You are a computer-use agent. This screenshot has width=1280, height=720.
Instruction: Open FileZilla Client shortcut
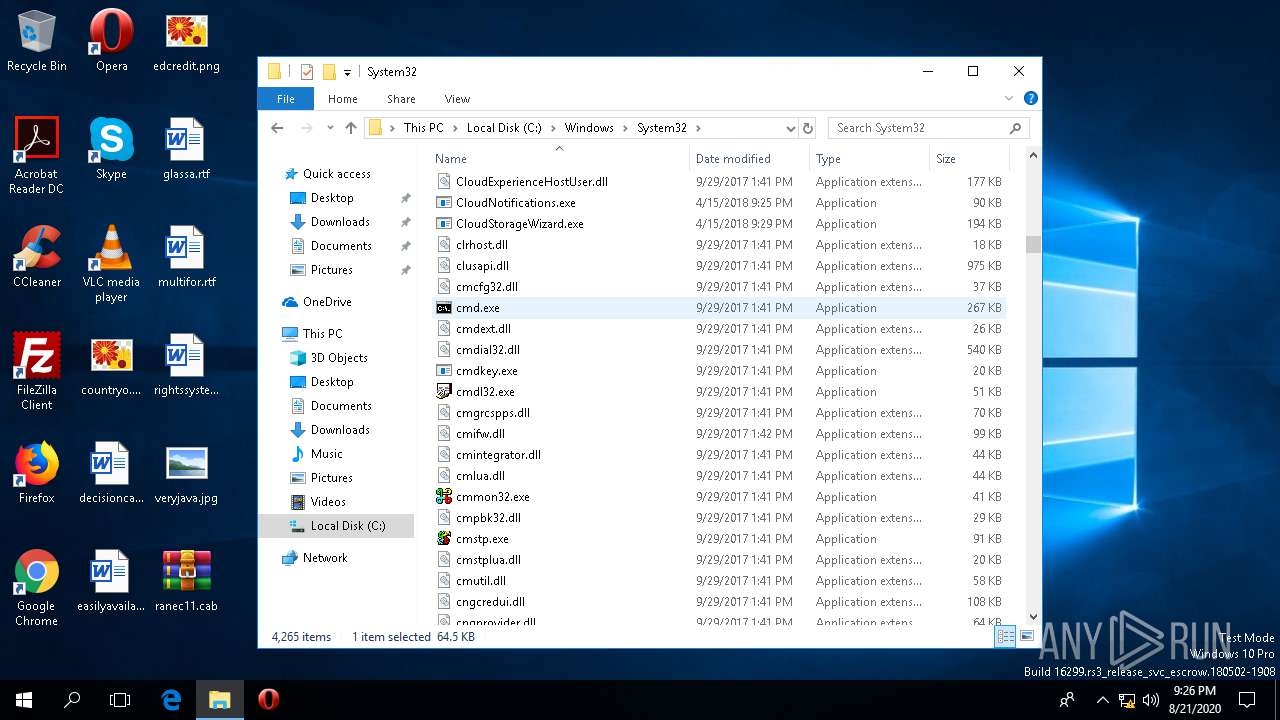click(x=37, y=372)
